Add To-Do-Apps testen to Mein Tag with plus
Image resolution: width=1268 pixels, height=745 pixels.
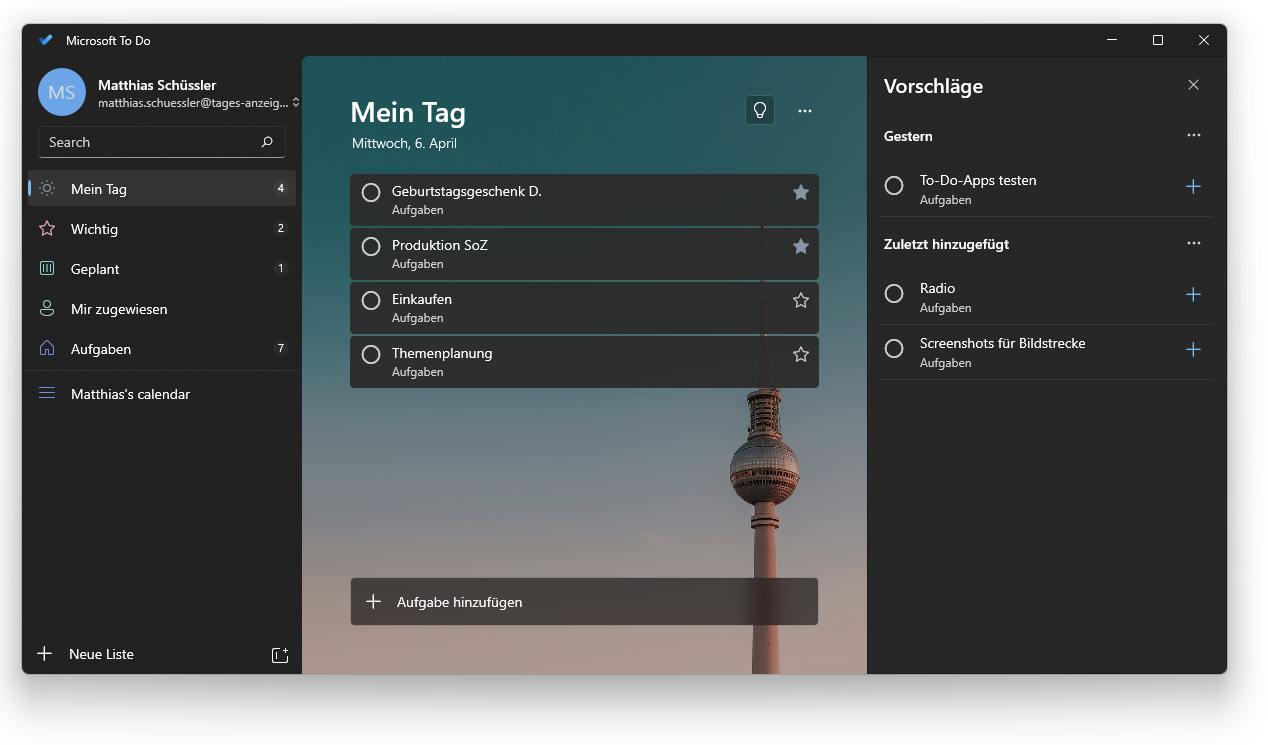(x=1192, y=187)
